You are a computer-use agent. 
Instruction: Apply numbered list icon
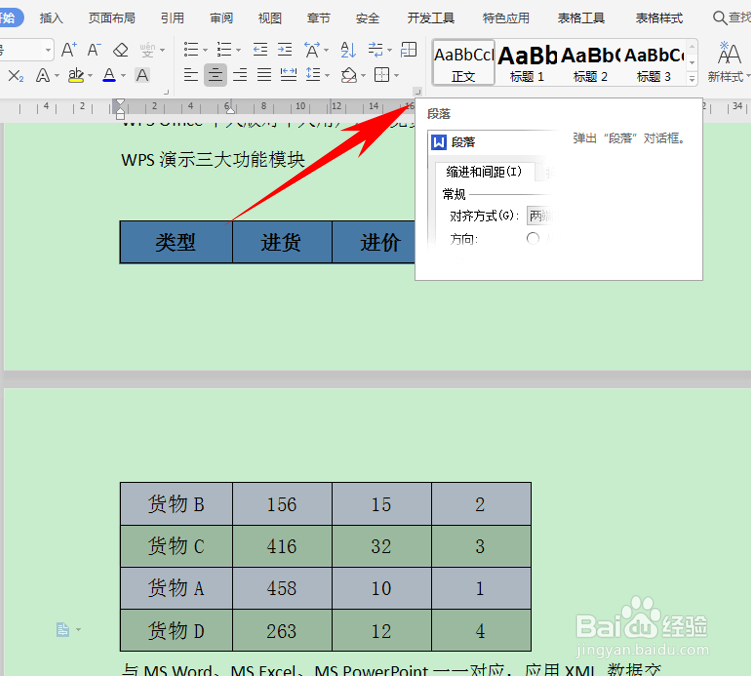(x=224, y=49)
